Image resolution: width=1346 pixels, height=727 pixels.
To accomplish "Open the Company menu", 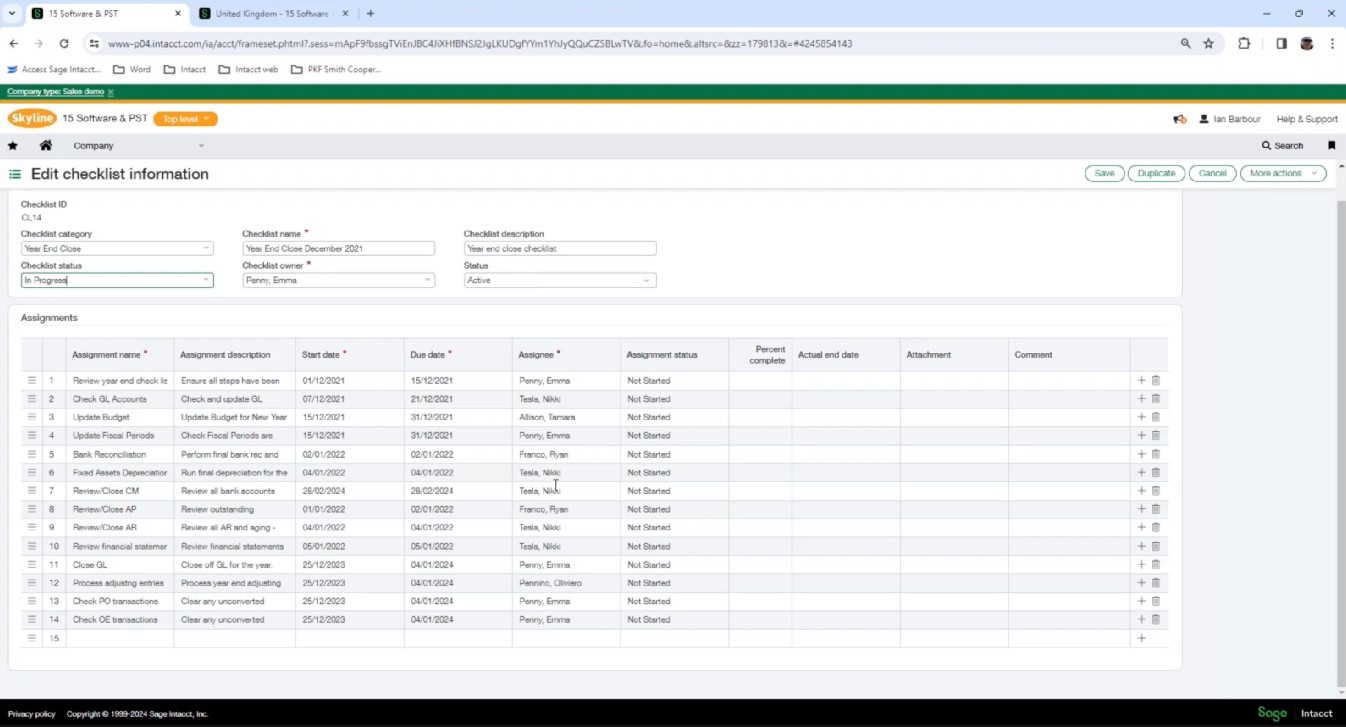I will coord(93,145).
